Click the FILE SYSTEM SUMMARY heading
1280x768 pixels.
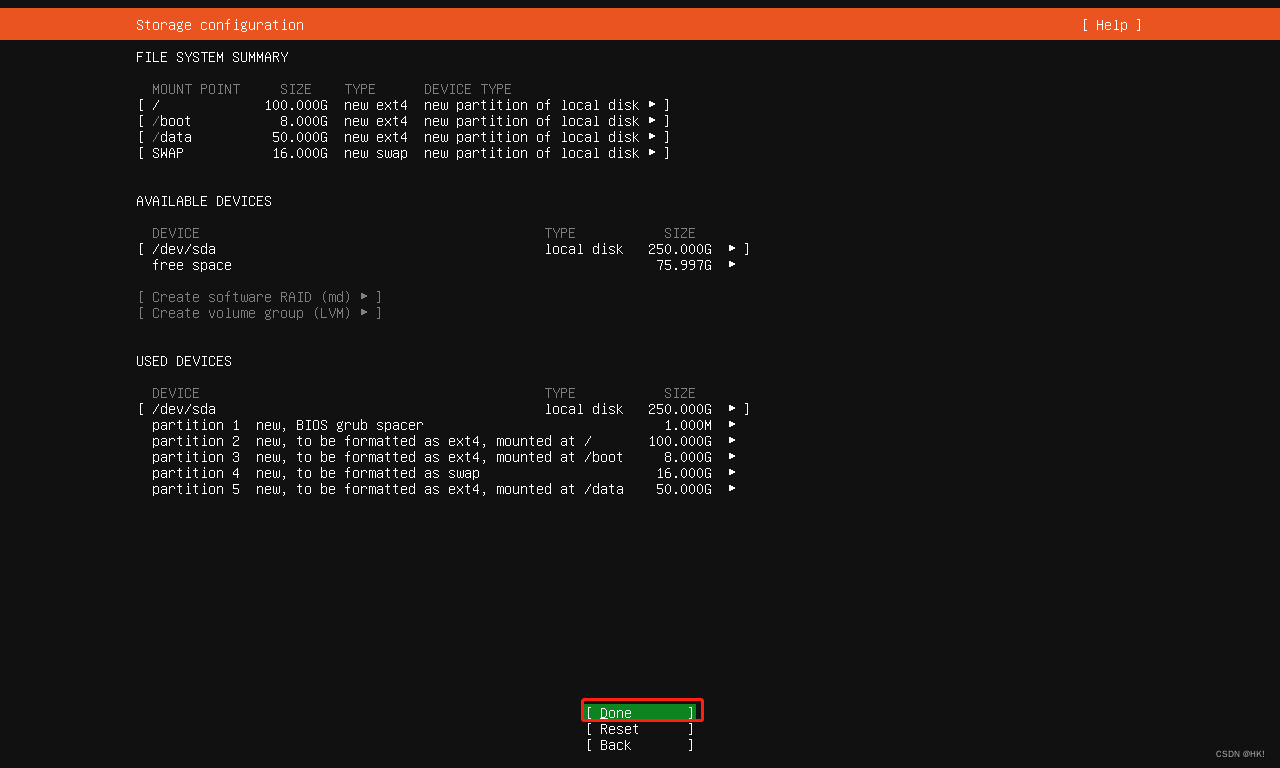pos(212,57)
